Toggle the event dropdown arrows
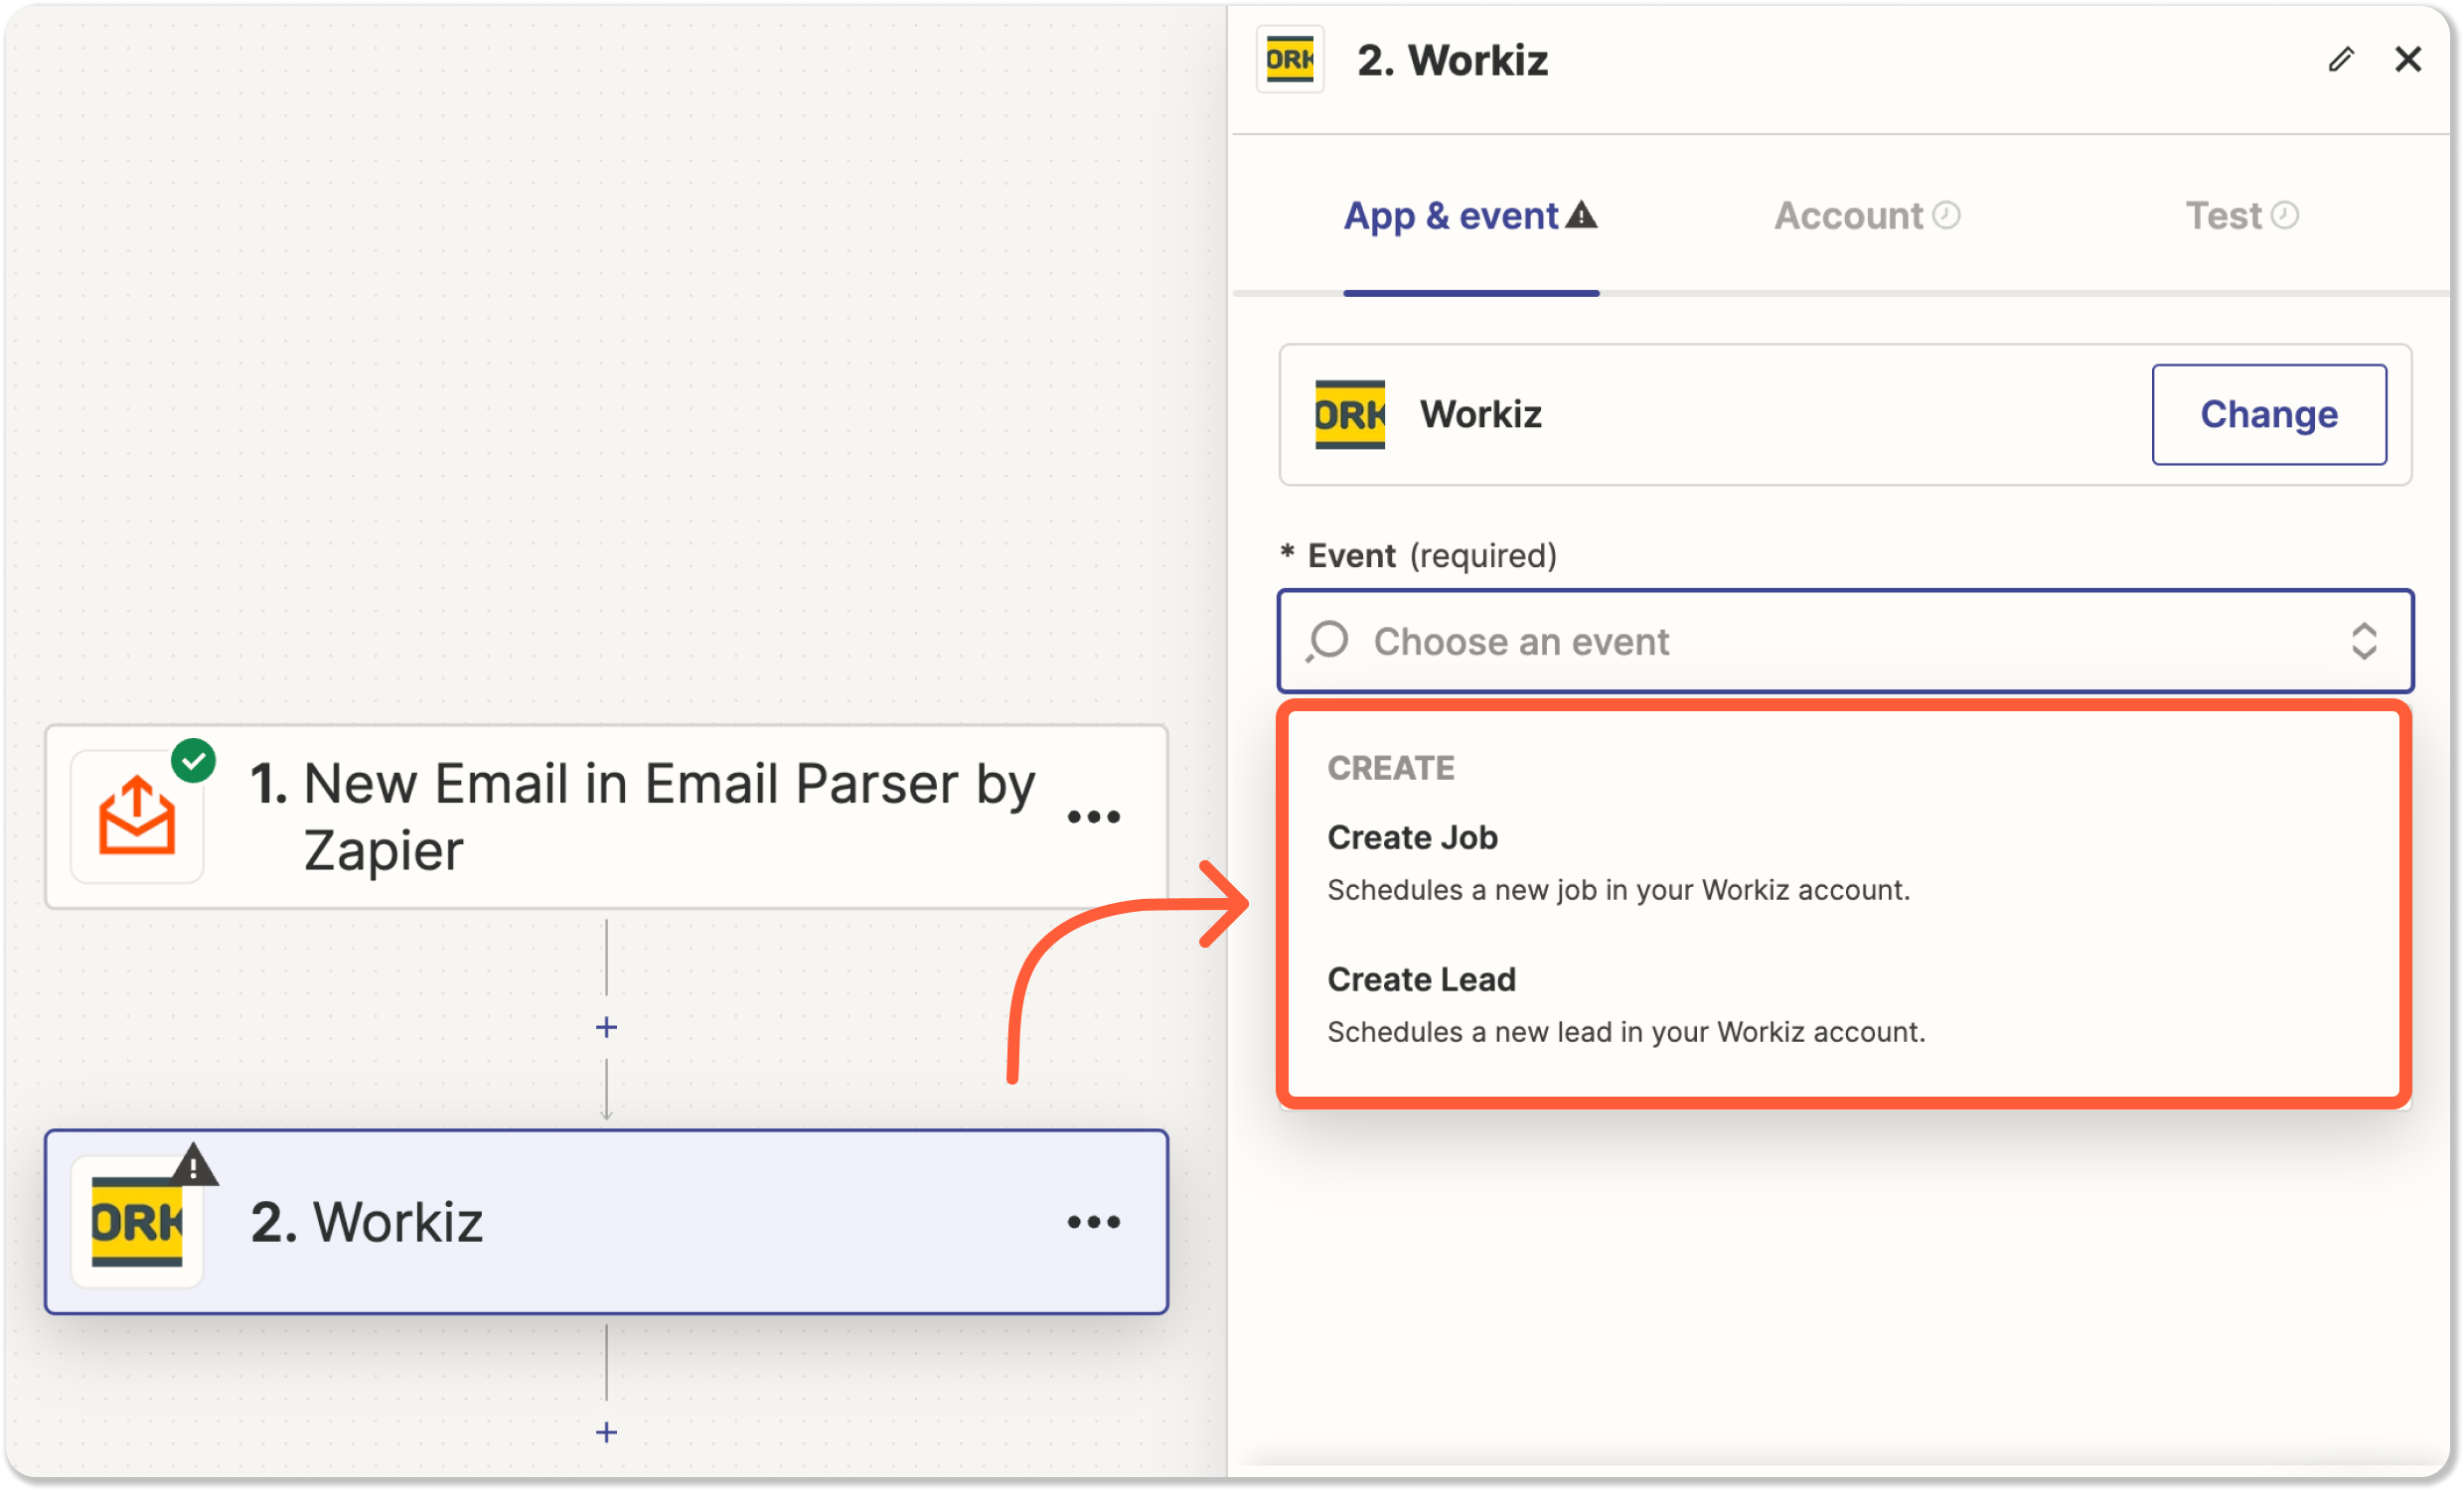 (x=2363, y=641)
